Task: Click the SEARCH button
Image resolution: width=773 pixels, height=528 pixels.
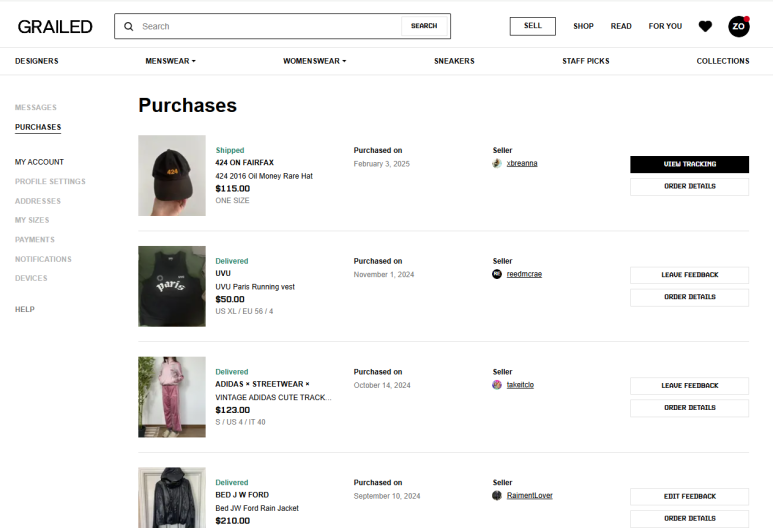Action: (x=424, y=26)
